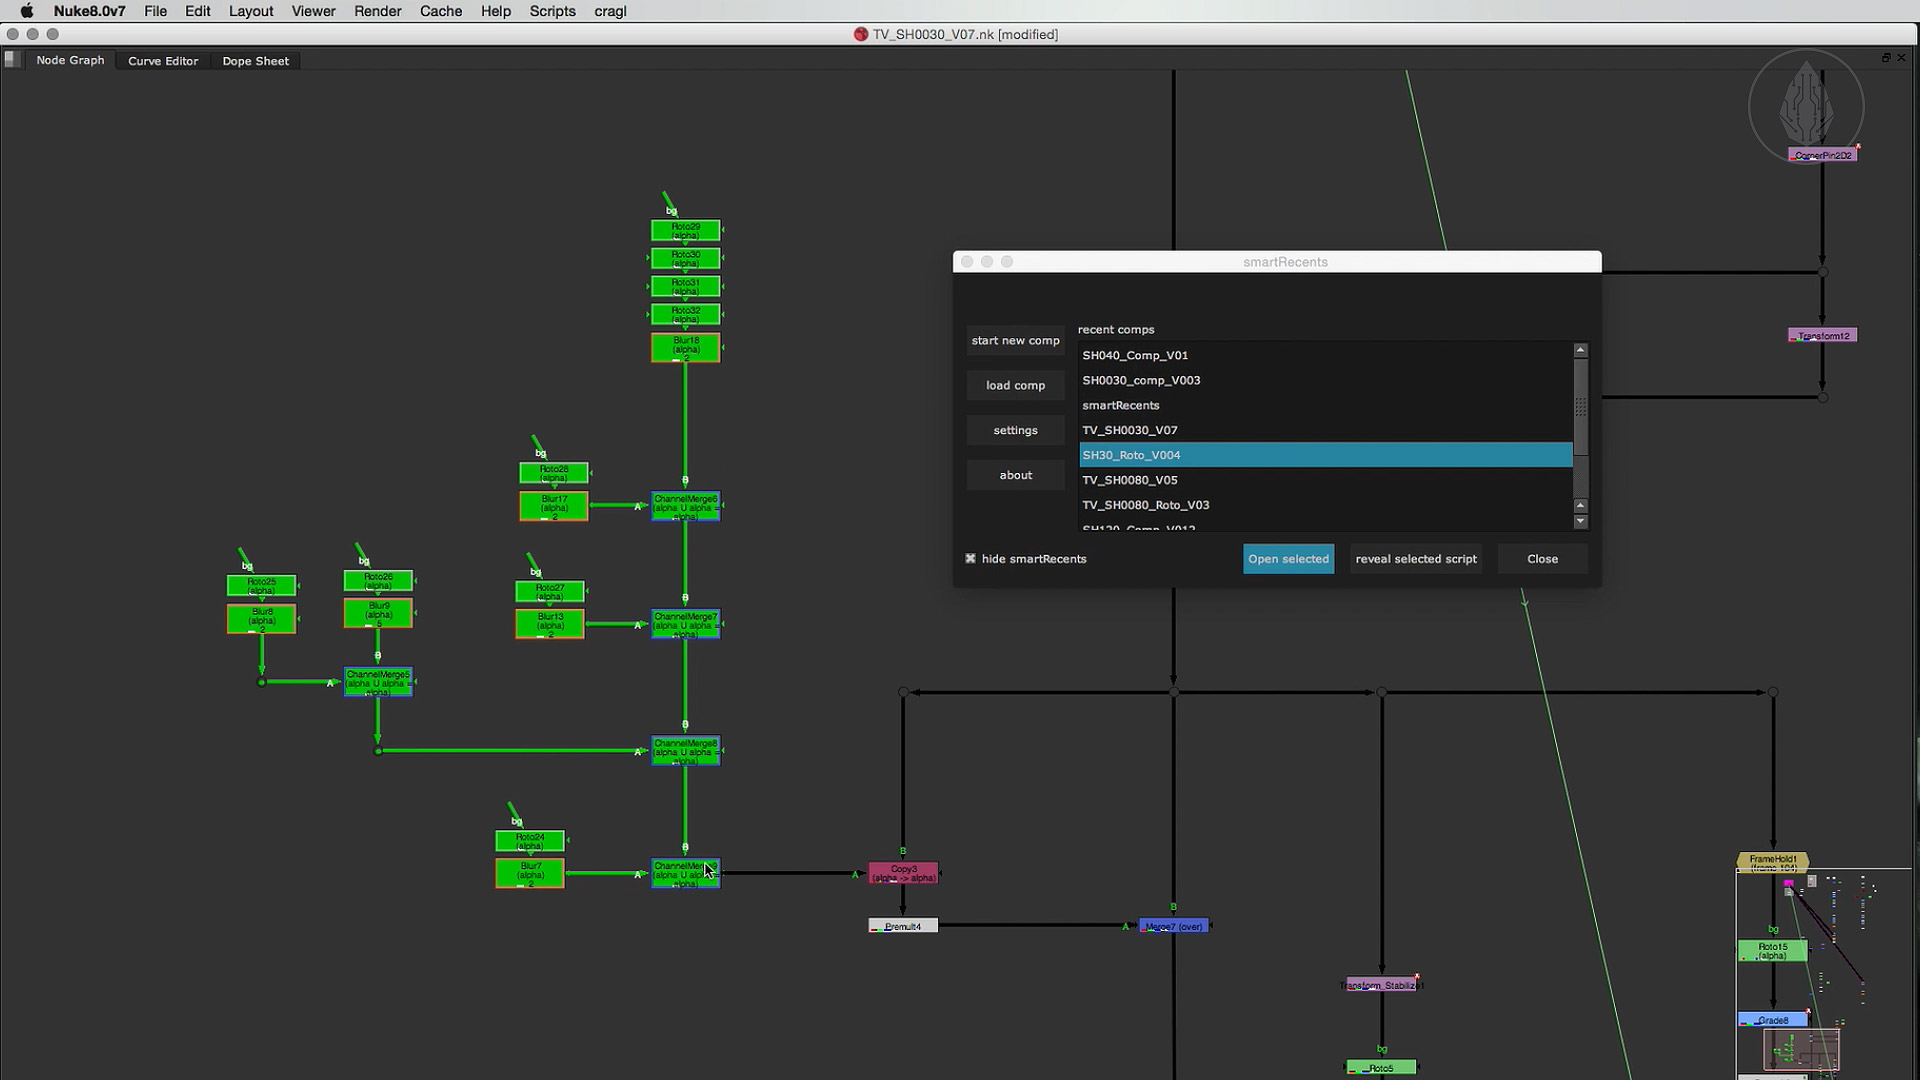
Task: Float the Node Graph pane
Action: (1886, 58)
